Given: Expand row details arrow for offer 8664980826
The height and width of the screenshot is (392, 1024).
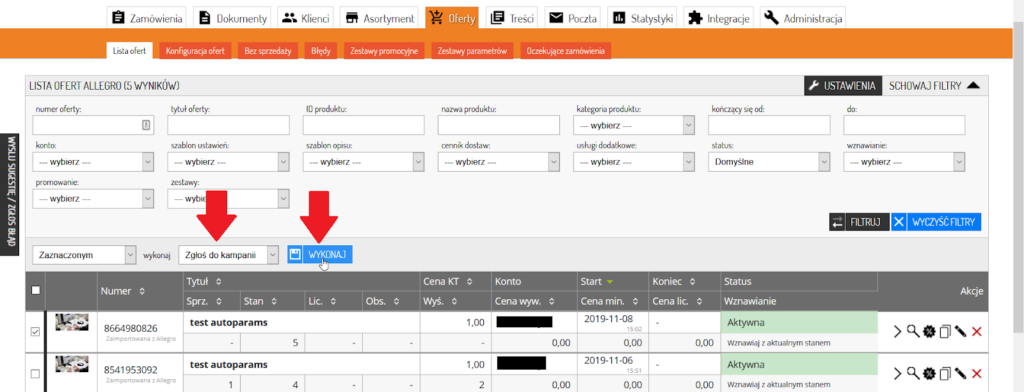Looking at the screenshot, I should [897, 332].
